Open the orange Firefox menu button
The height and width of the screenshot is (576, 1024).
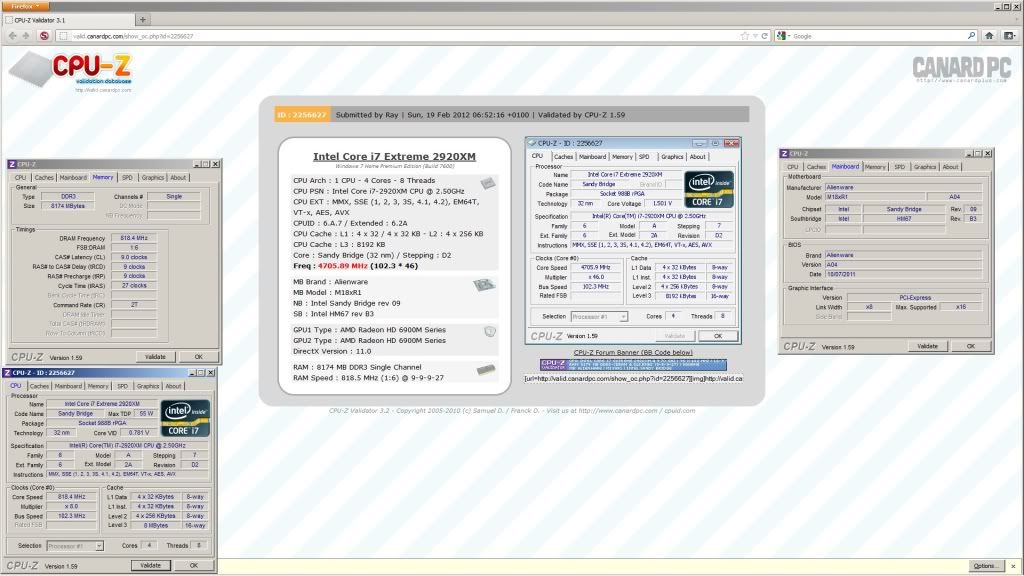coord(25,6)
